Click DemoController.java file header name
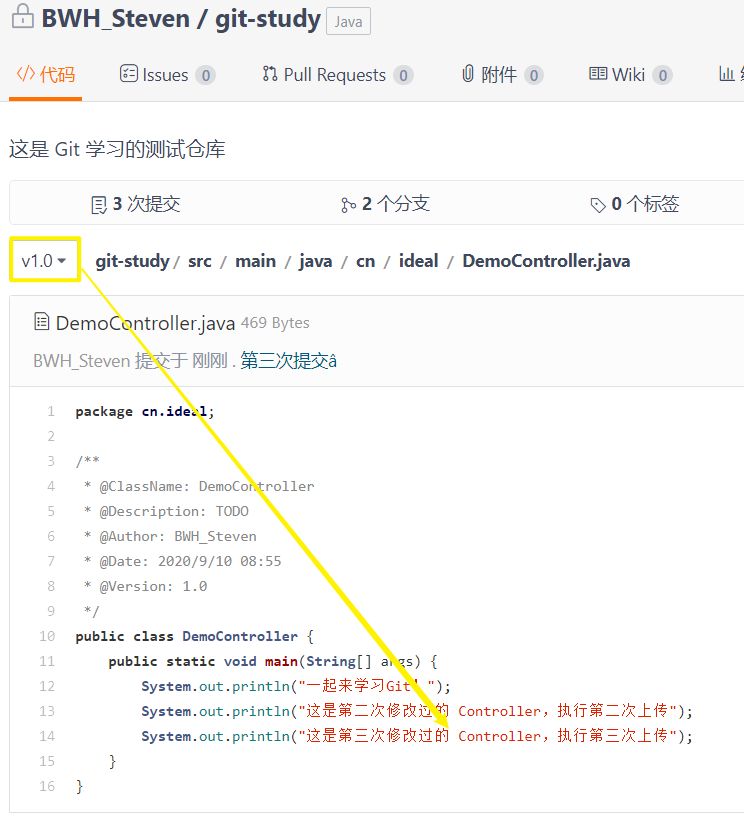Viewport: 744px width, 825px height. 145,324
